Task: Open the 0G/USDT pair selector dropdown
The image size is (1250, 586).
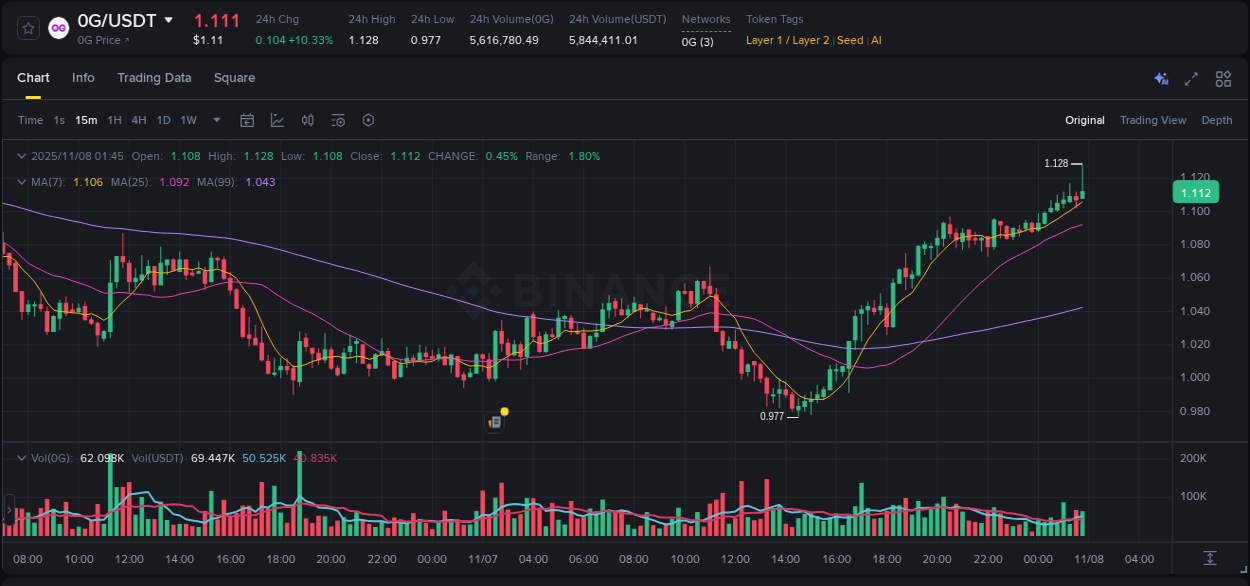Action: [x=168, y=19]
